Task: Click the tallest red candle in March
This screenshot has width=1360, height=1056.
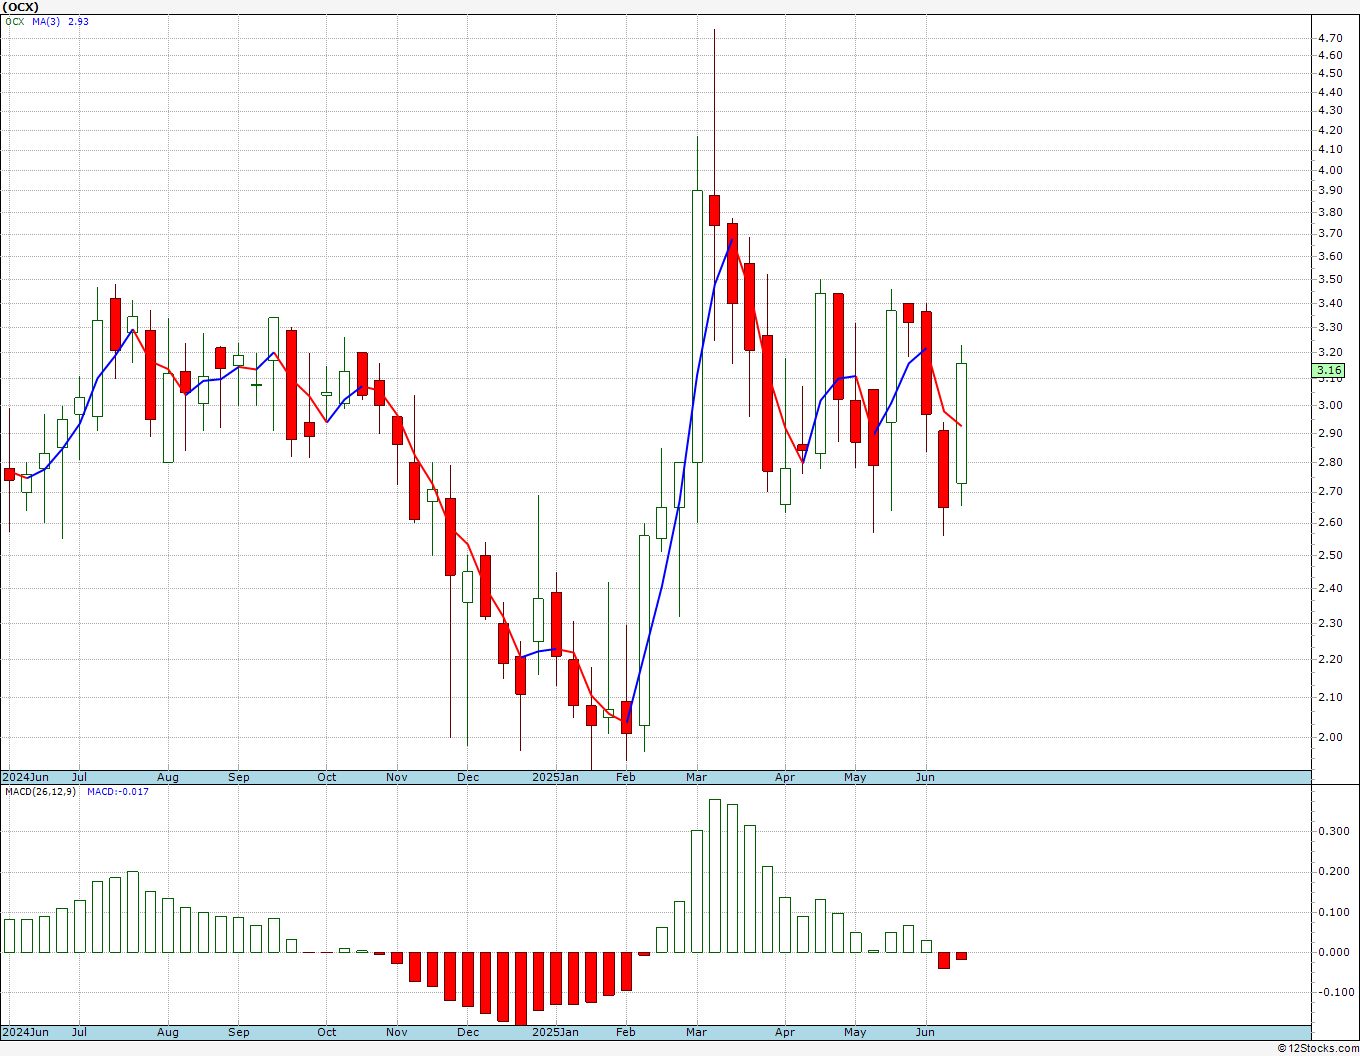Action: tap(768, 403)
